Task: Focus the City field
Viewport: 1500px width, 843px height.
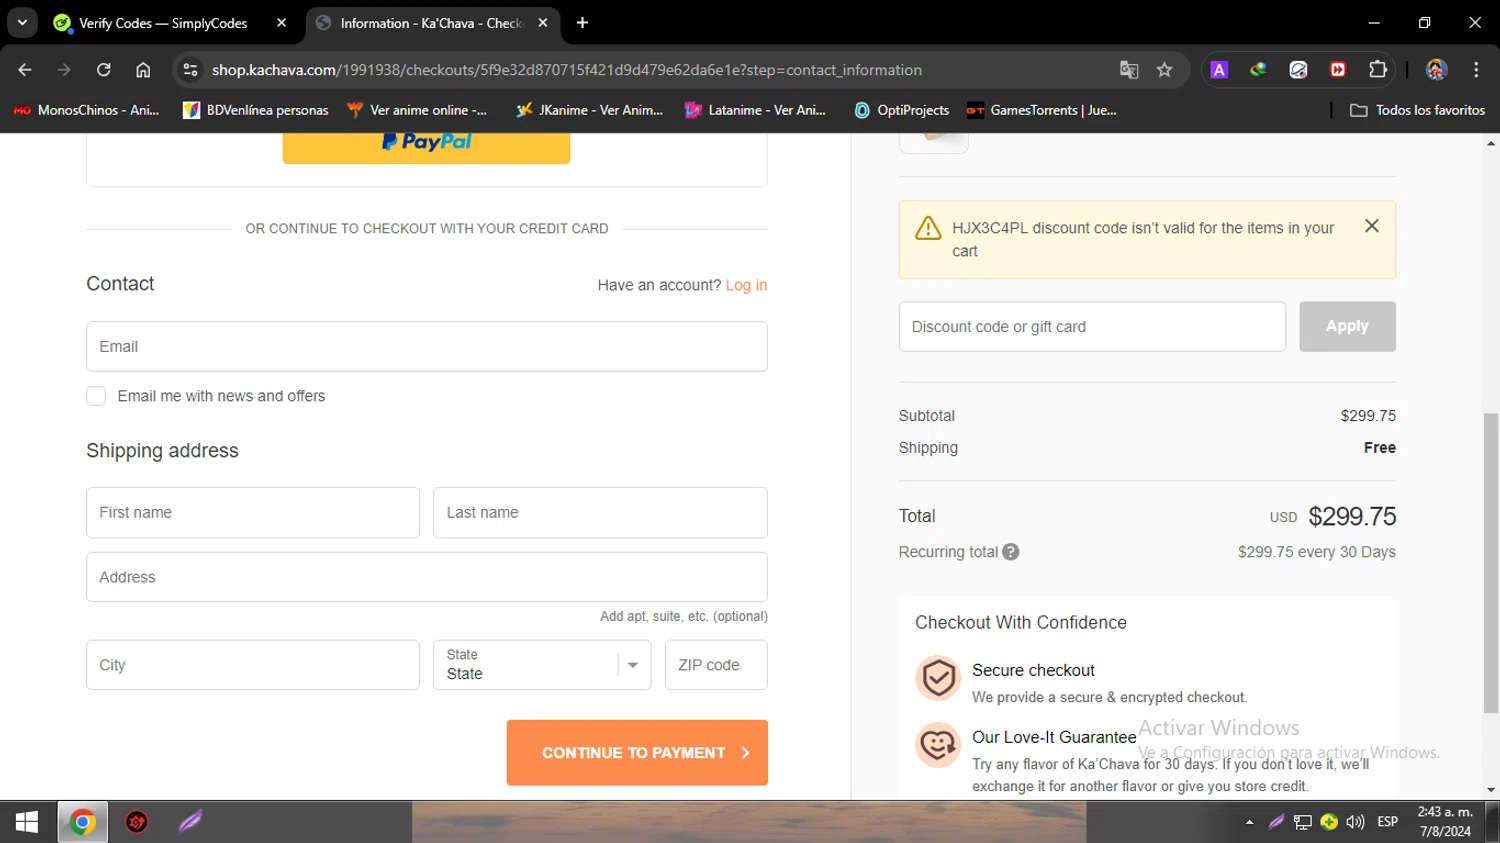Action: coord(253,665)
